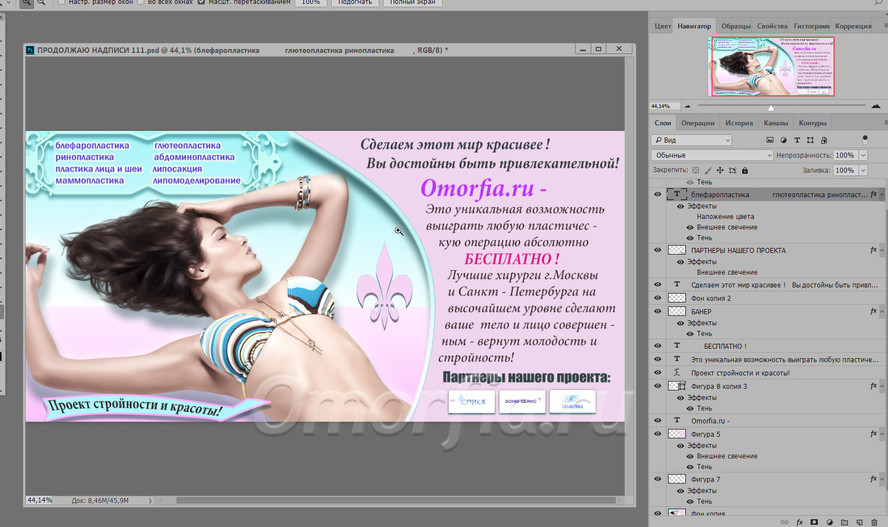The width and height of the screenshot is (888, 527).
Task: Click fx badge on Фигура 5 layer
Action: click(x=873, y=434)
